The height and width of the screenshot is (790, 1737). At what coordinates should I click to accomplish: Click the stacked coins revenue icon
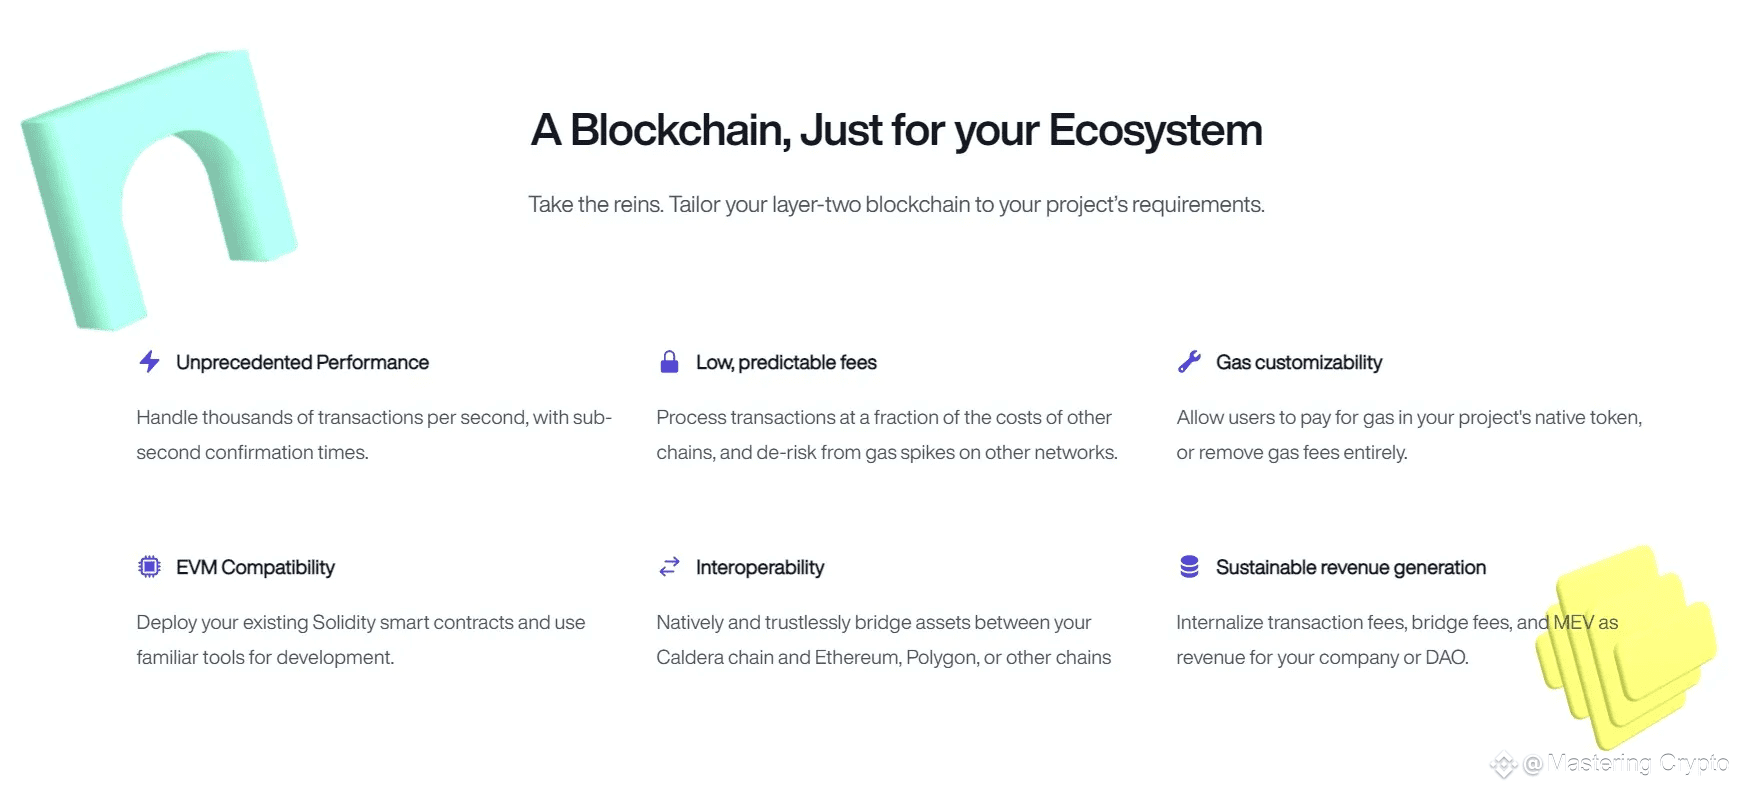[x=1189, y=567]
